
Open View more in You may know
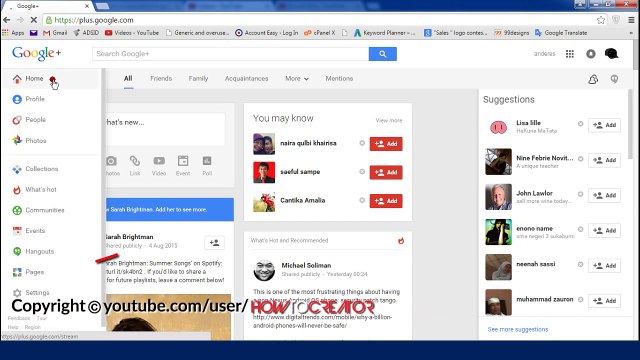point(389,120)
